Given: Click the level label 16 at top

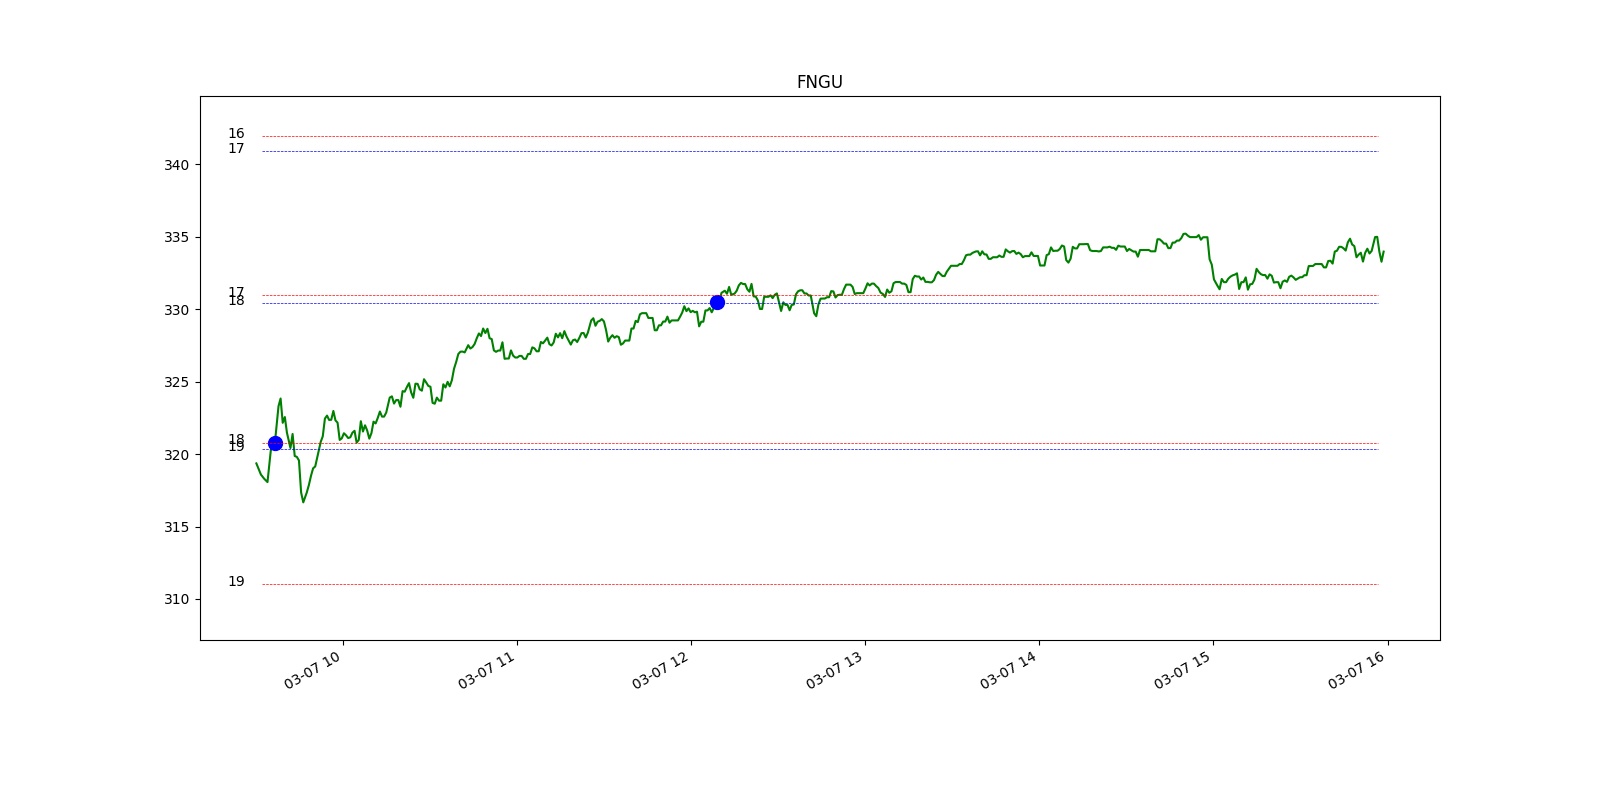Looking at the screenshot, I should (236, 133).
